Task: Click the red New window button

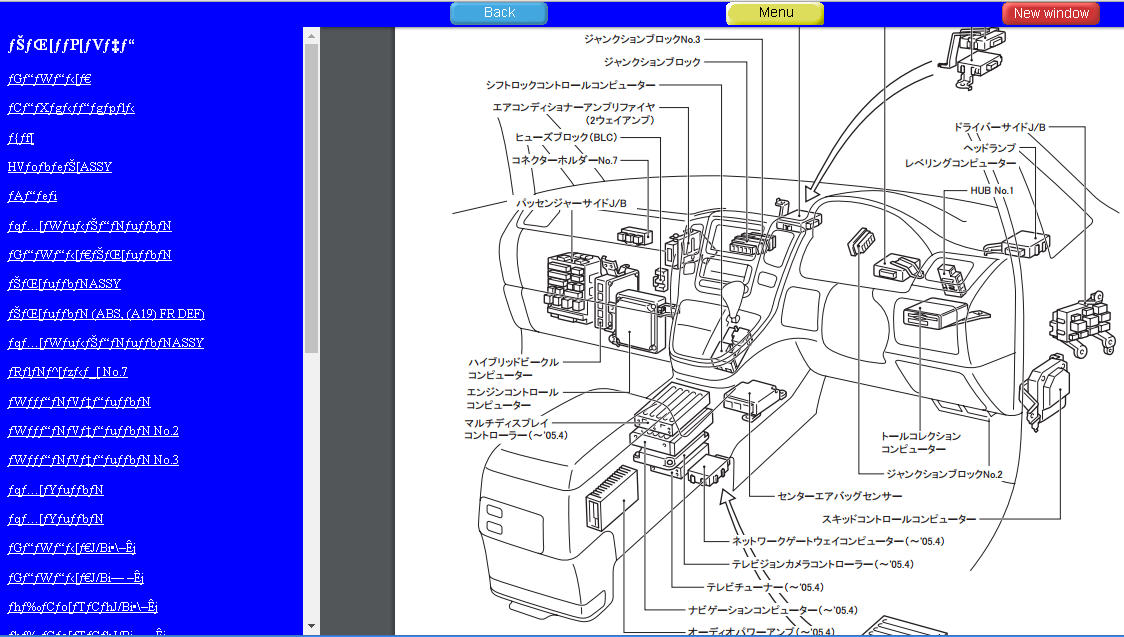Action: tap(1051, 13)
